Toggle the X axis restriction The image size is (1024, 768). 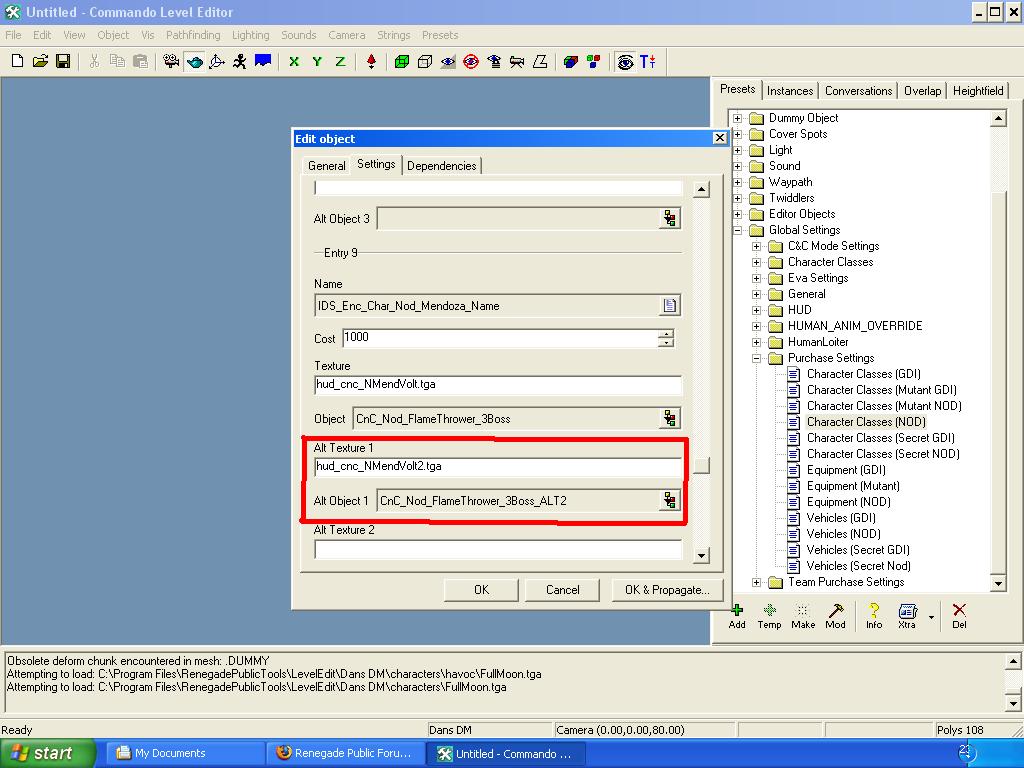tap(294, 62)
